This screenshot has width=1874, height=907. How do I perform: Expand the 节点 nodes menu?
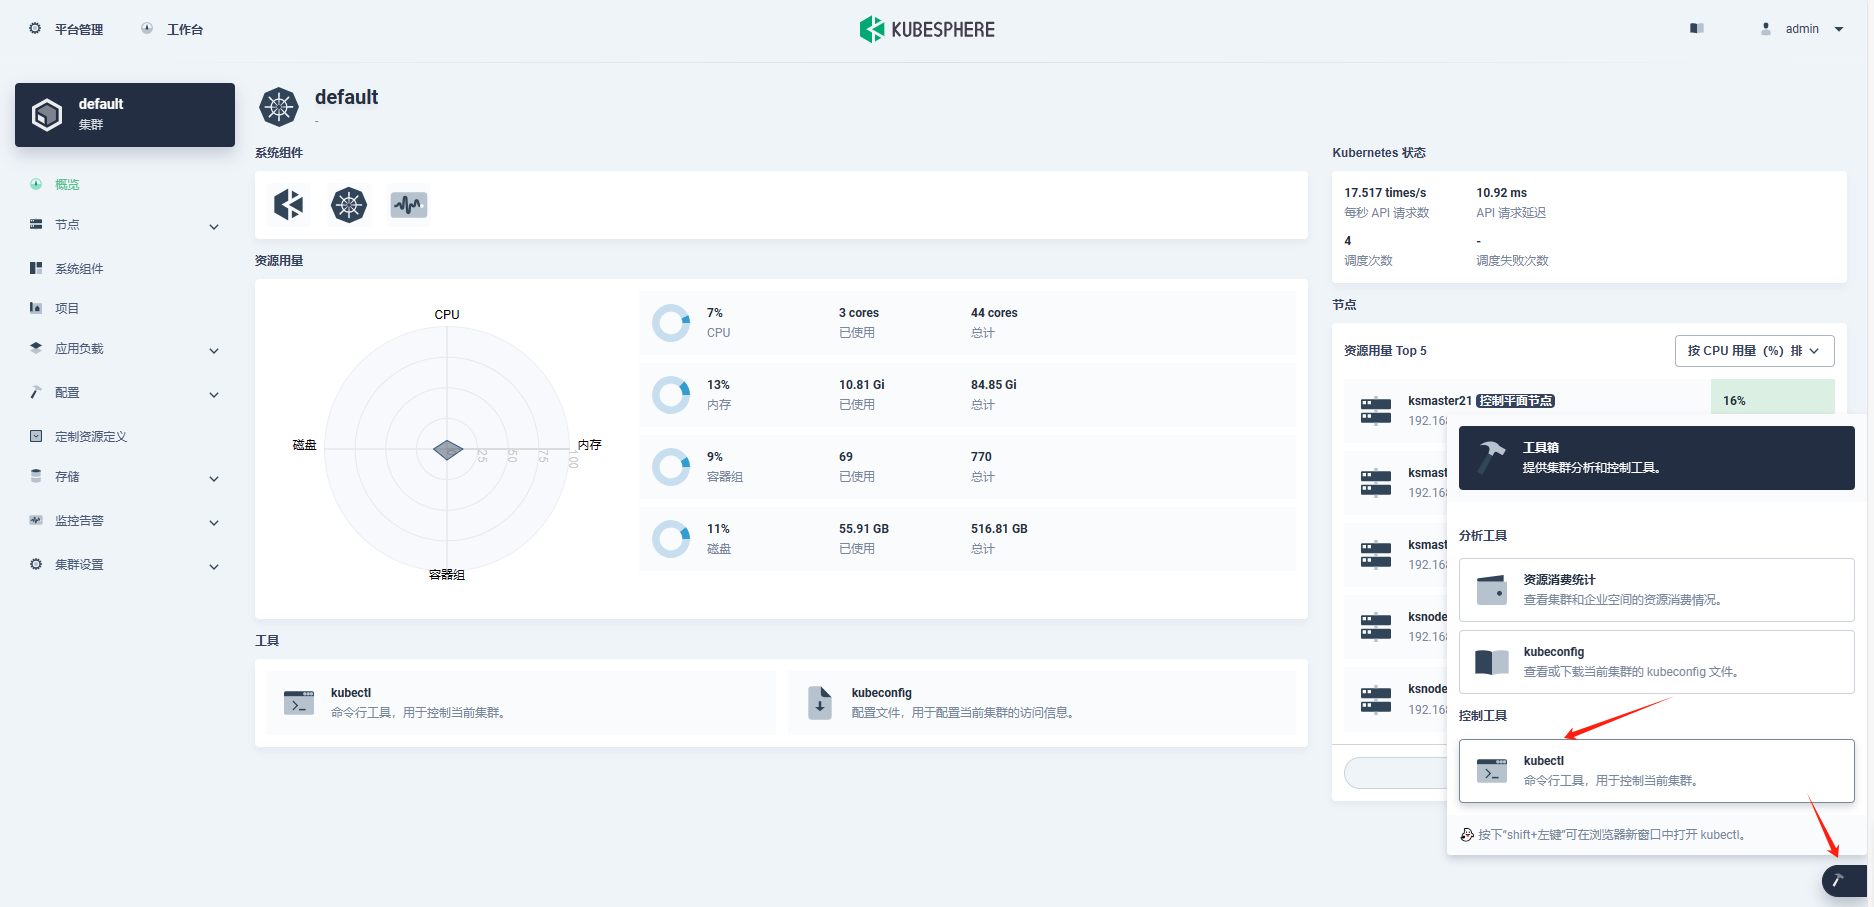coord(125,225)
